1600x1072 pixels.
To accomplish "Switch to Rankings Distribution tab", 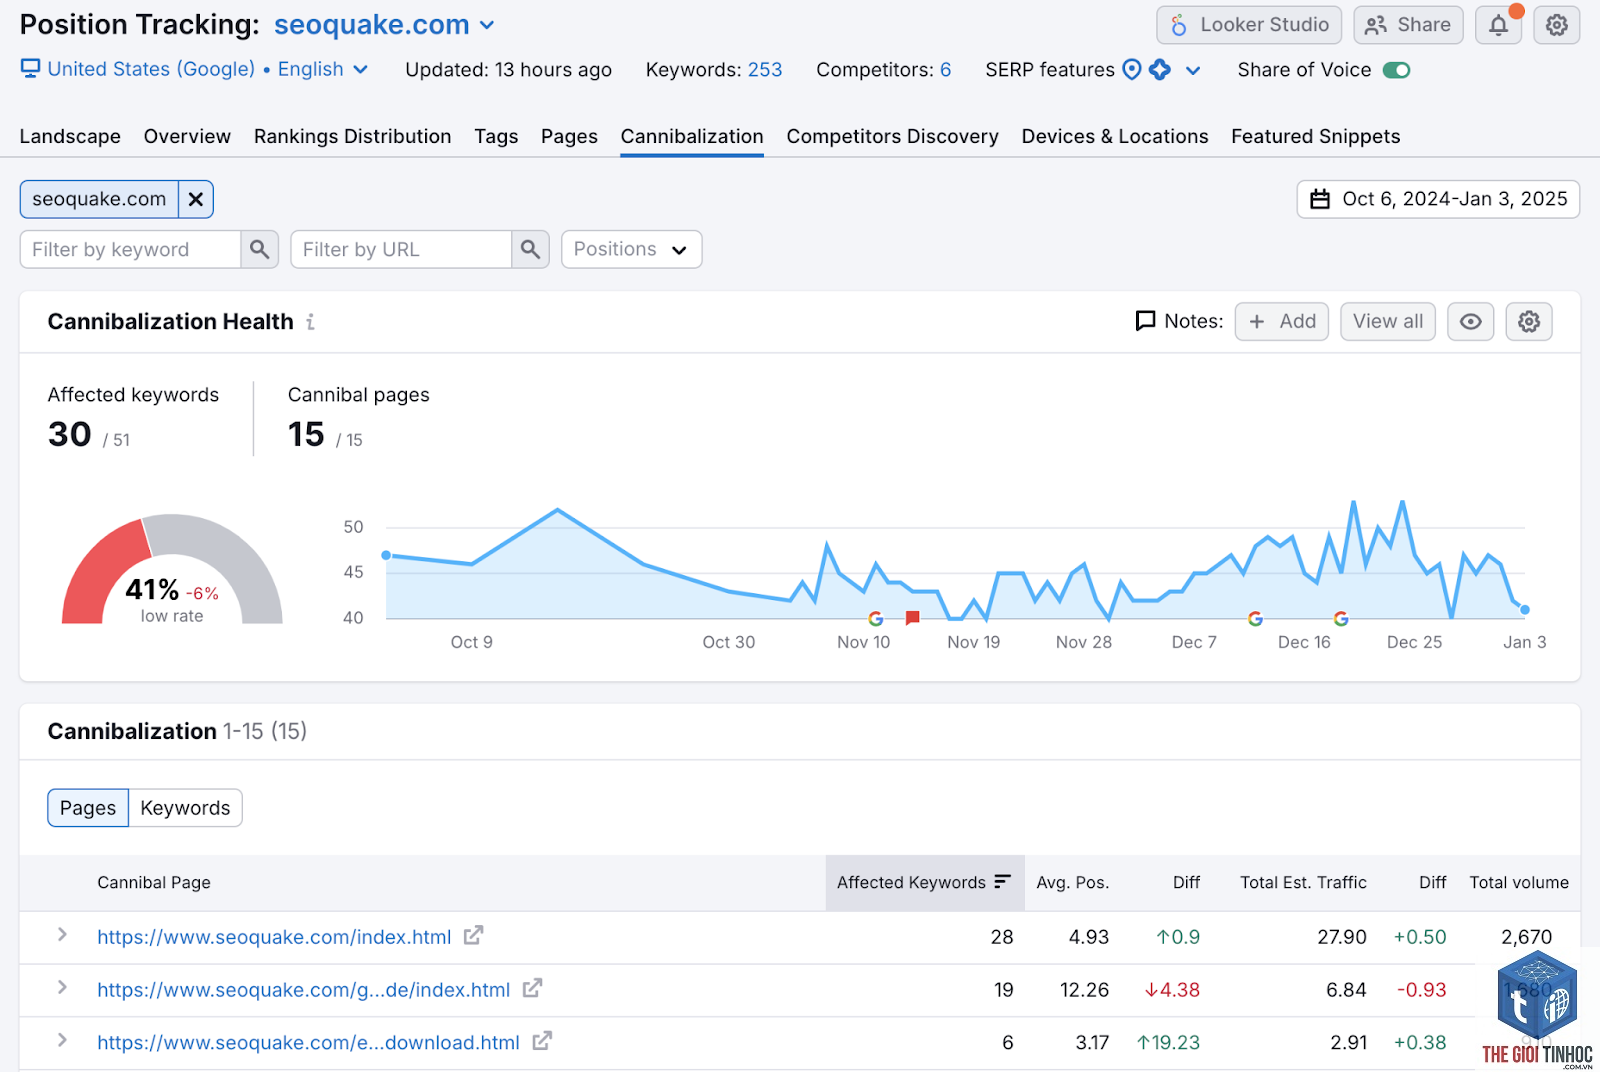I will tap(352, 136).
